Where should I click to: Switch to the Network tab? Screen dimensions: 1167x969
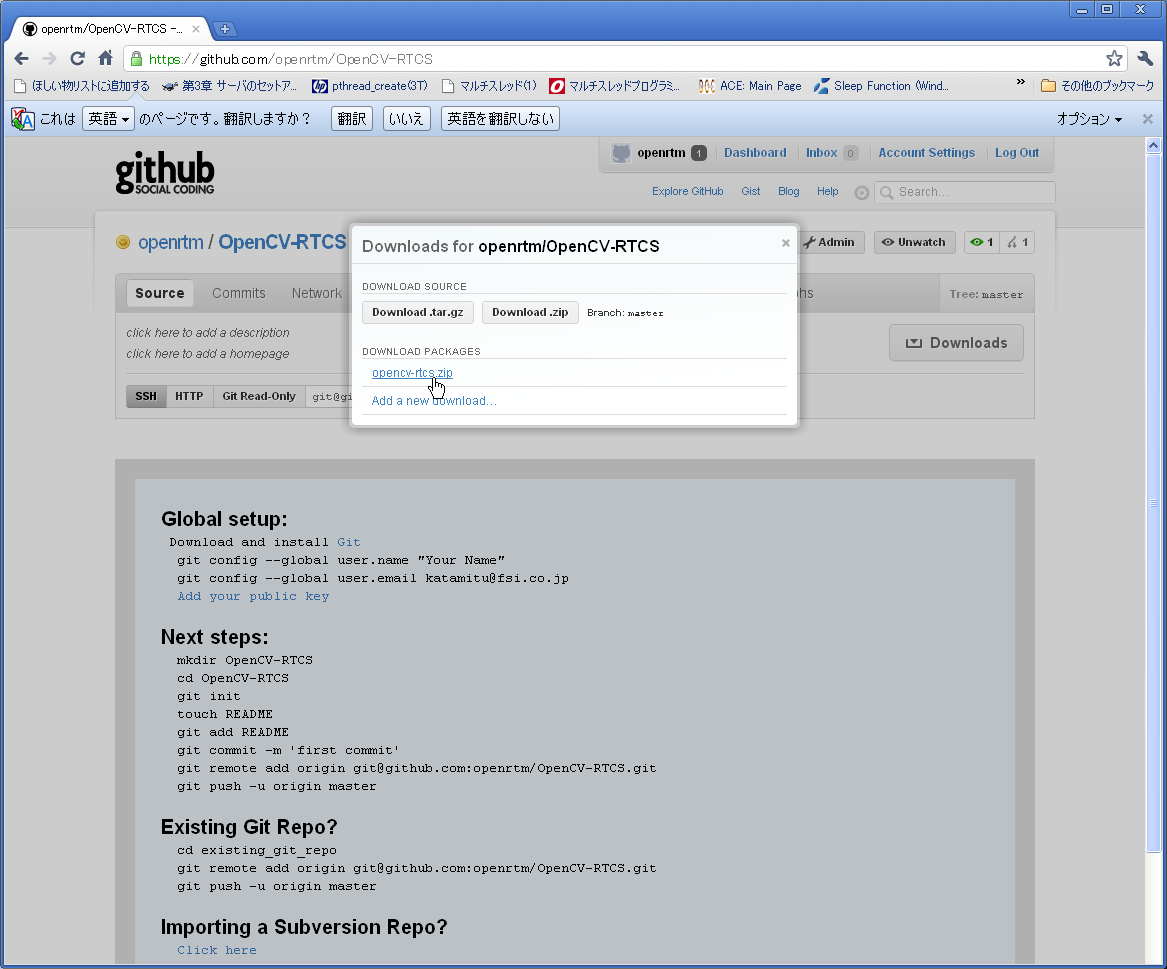tap(316, 293)
